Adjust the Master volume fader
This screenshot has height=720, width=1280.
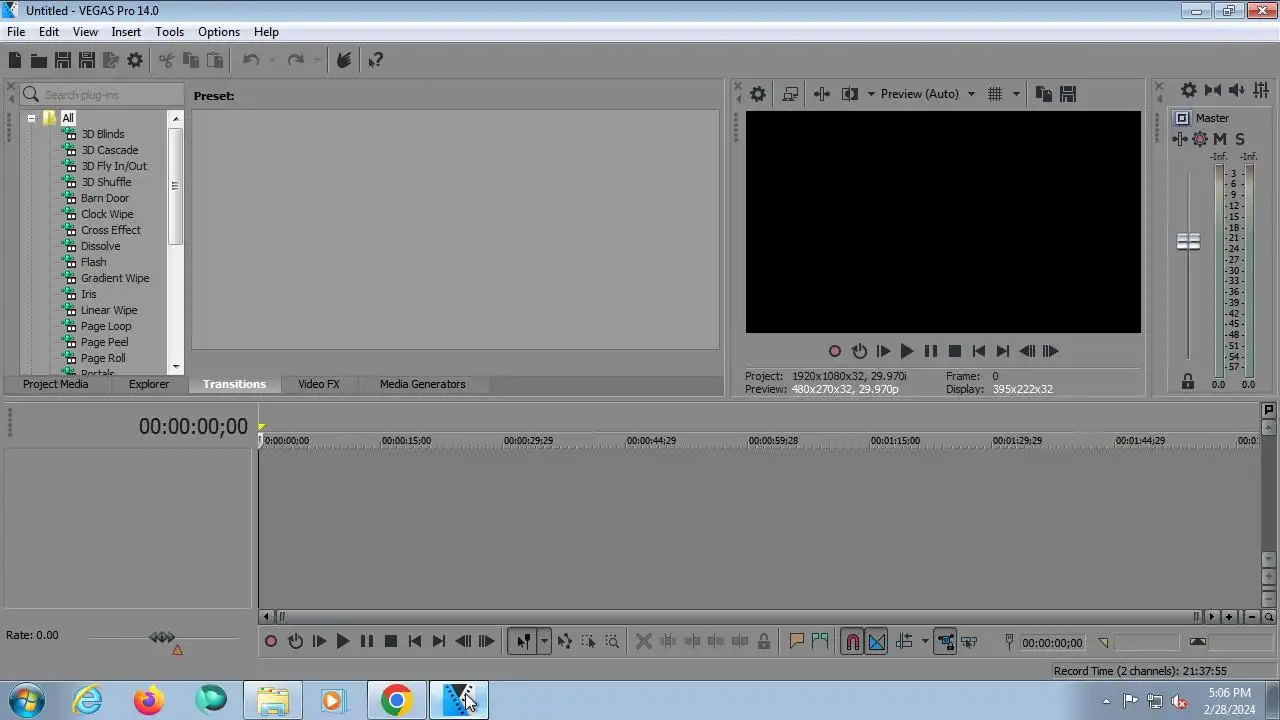(x=1188, y=242)
